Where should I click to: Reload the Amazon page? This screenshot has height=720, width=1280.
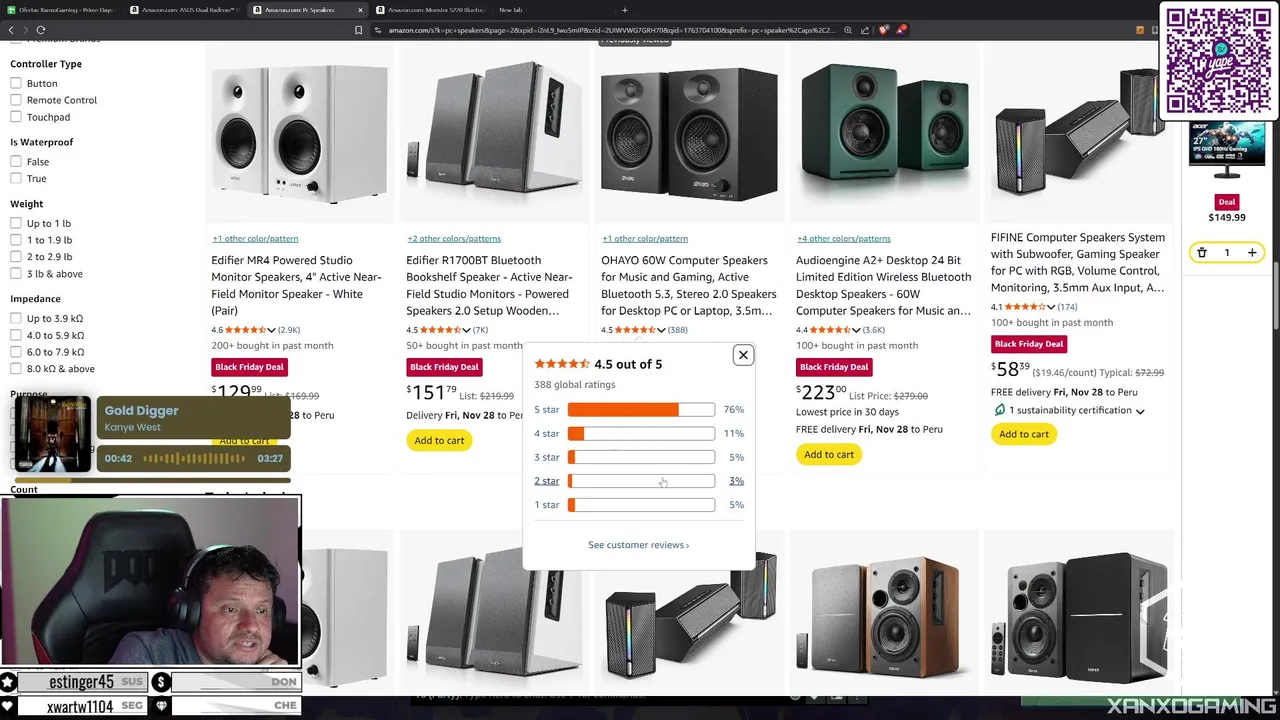tap(40, 30)
